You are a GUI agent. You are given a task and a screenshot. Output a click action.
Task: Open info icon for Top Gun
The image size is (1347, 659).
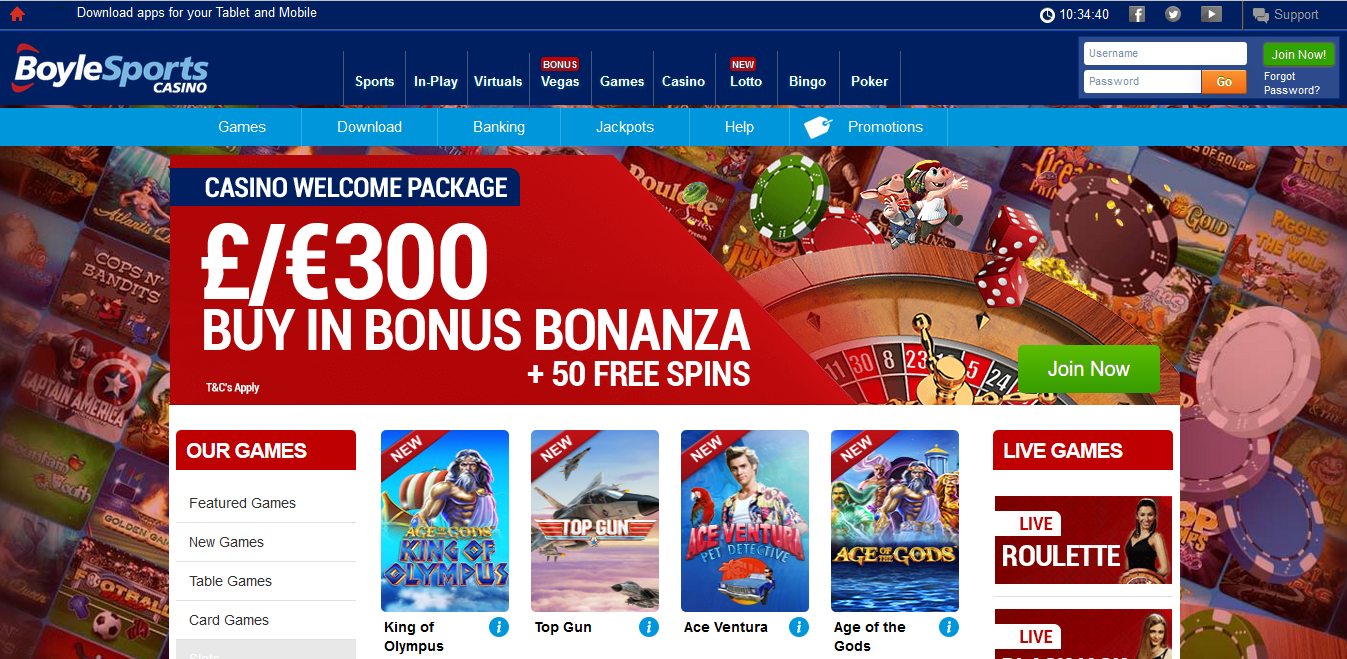coord(648,627)
